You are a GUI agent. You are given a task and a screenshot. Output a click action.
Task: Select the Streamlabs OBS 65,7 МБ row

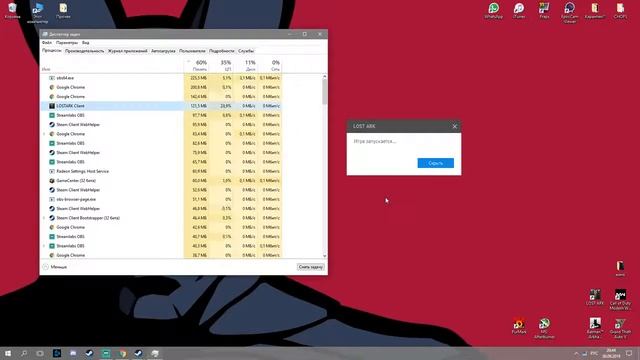(161, 162)
